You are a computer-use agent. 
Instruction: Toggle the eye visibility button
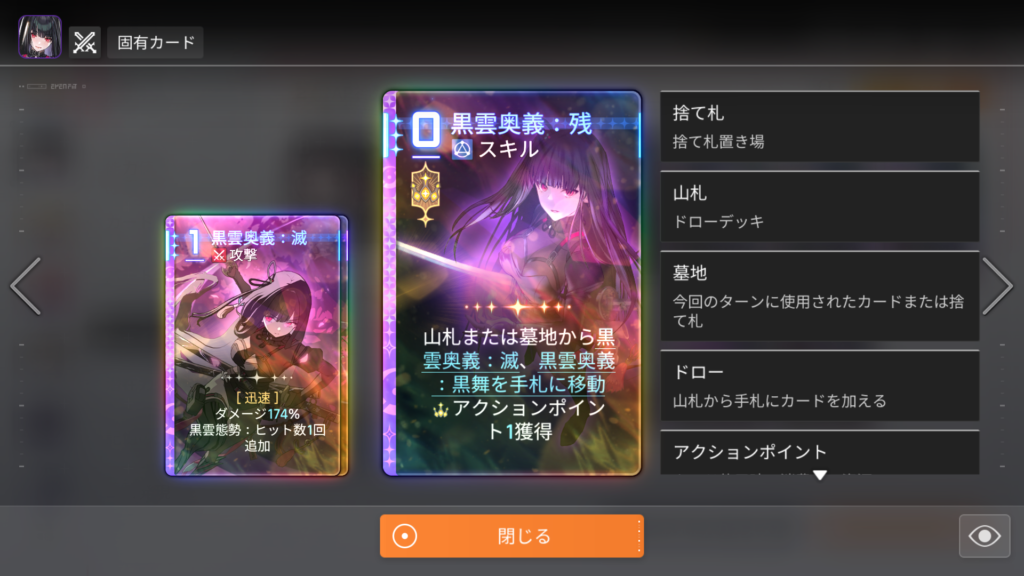pyautogui.click(x=984, y=536)
